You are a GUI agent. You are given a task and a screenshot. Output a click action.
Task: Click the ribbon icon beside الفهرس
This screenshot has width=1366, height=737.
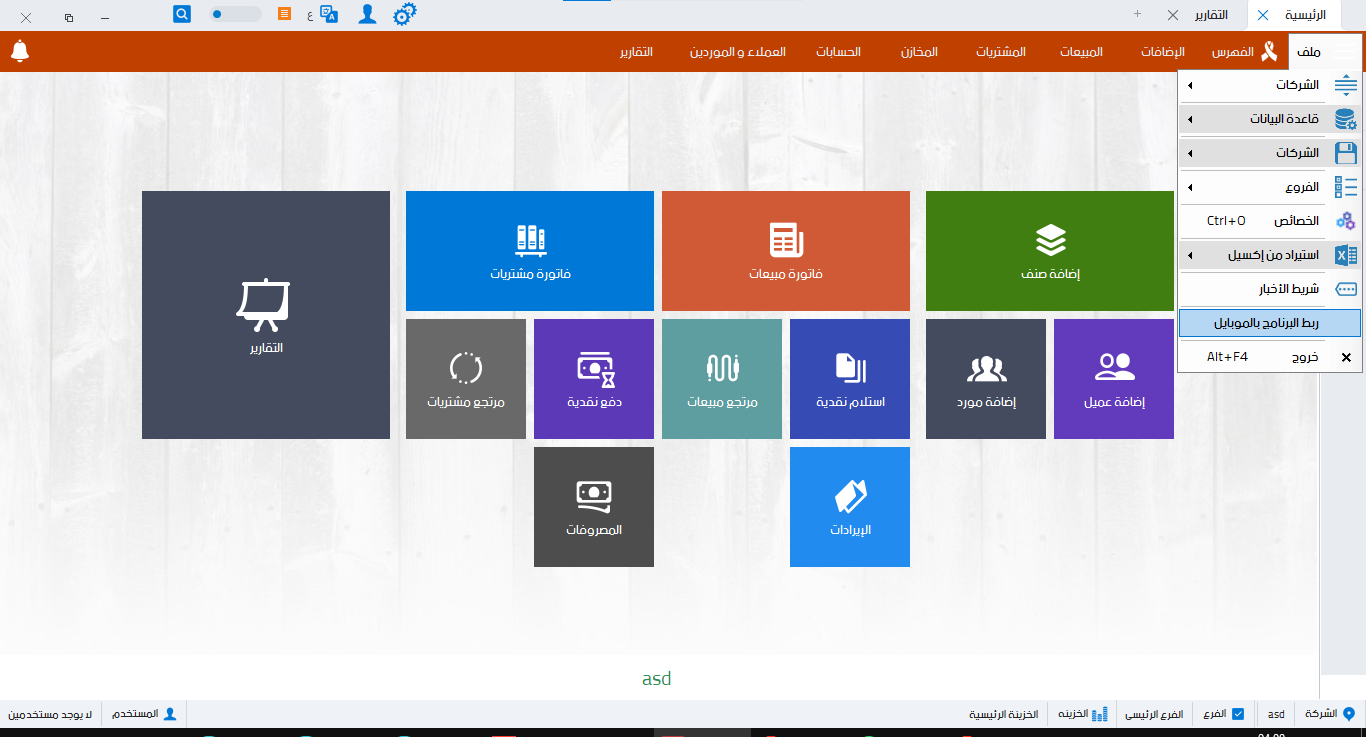click(x=1269, y=51)
